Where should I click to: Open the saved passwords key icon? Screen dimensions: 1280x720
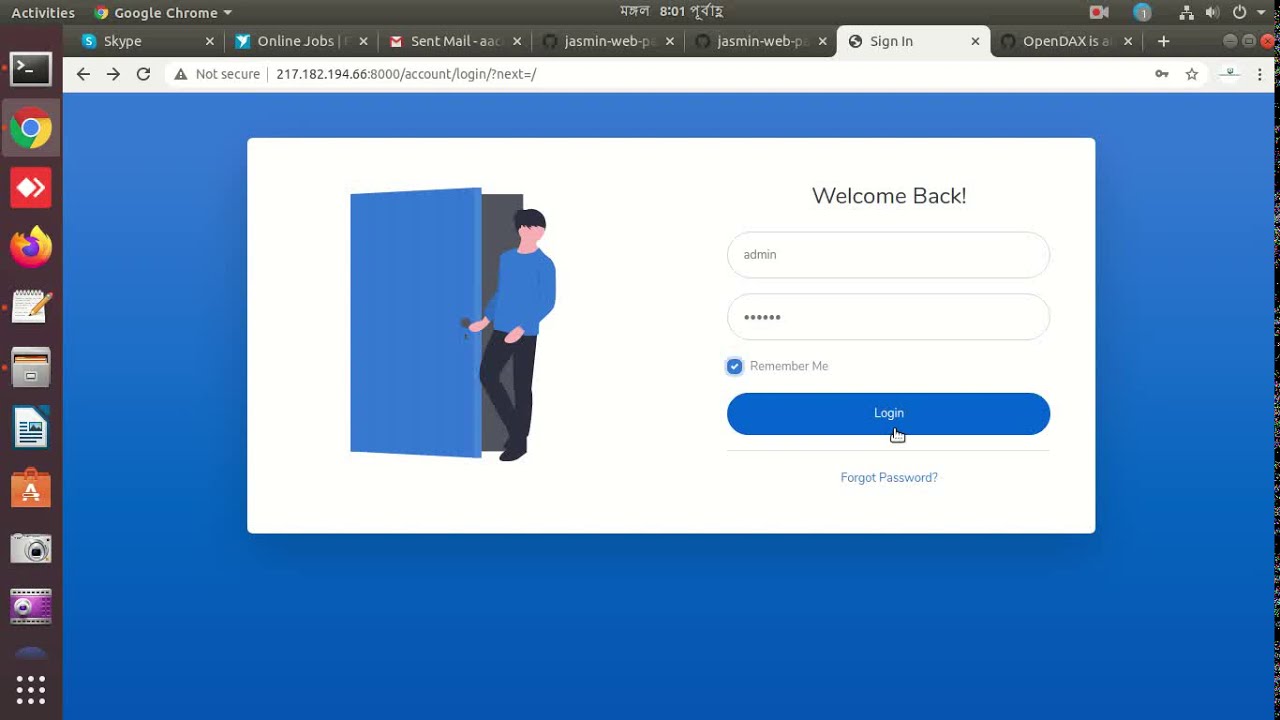coord(1161,74)
